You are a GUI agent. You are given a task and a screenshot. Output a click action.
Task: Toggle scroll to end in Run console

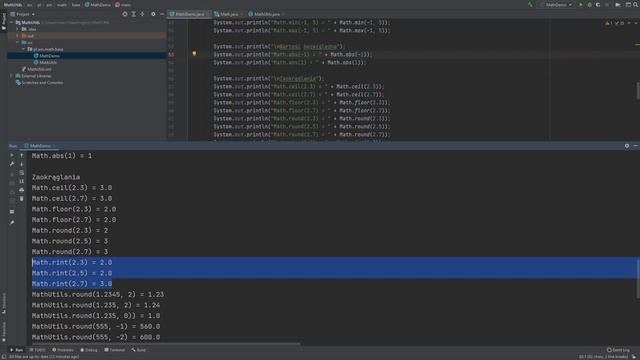pos(22,181)
